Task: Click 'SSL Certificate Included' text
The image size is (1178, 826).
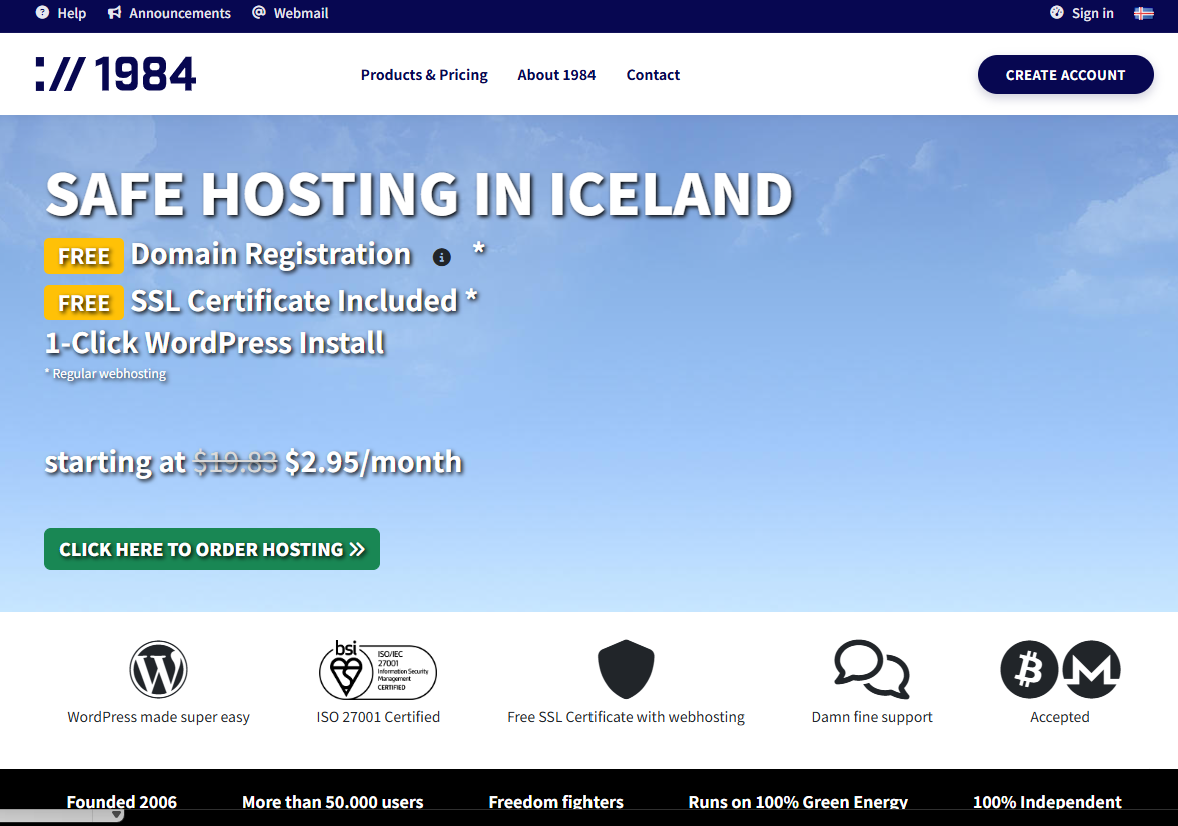Action: [x=294, y=301]
